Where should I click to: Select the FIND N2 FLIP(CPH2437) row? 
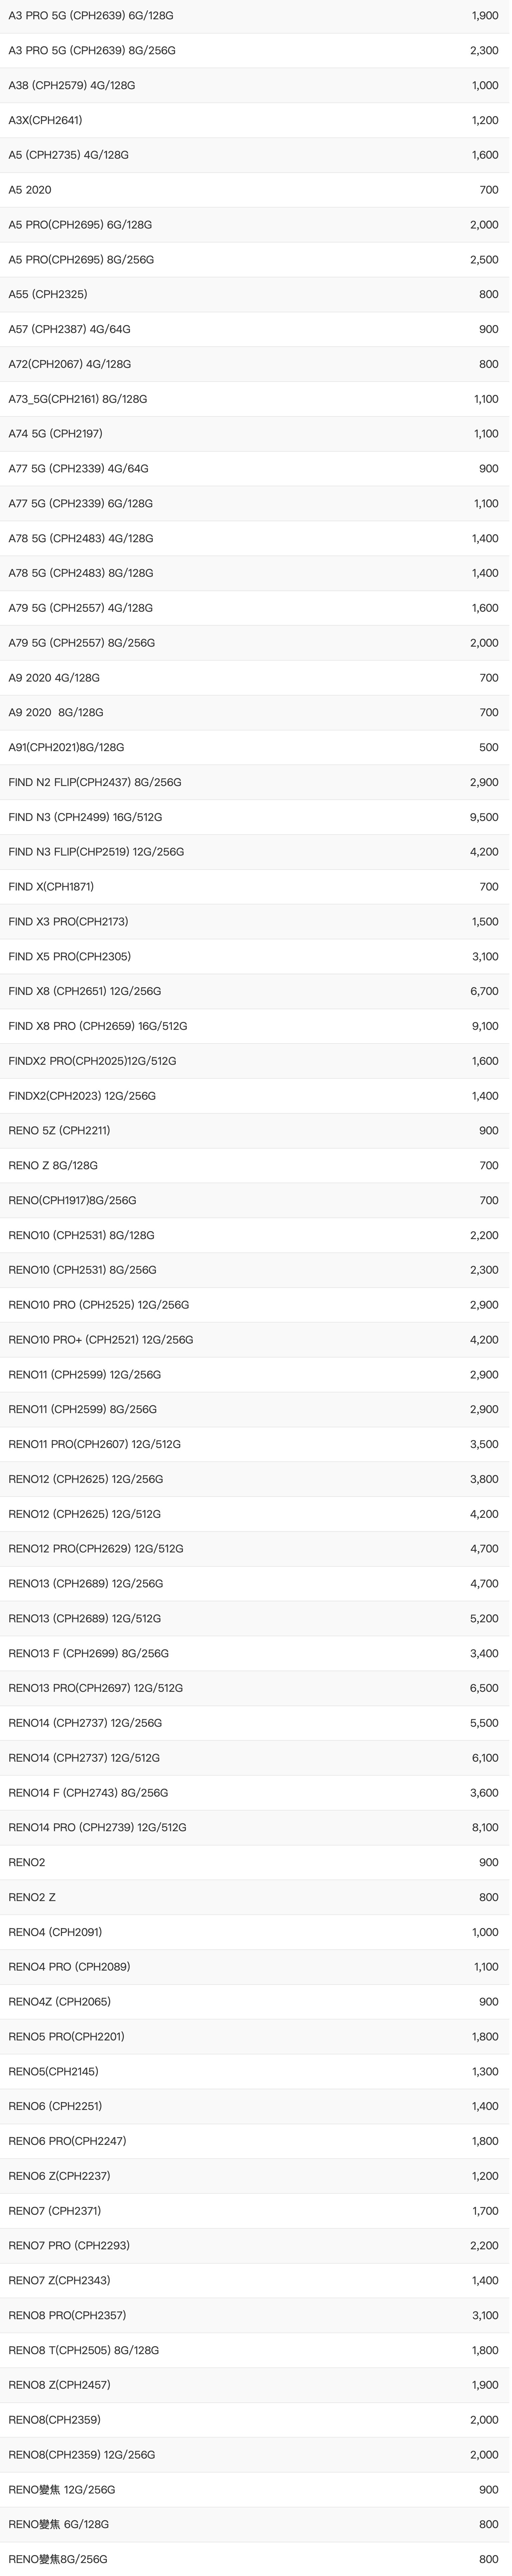[95, 782]
